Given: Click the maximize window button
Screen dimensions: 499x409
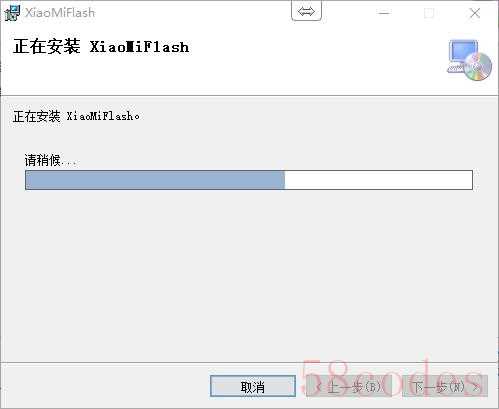Looking at the screenshot, I should click(x=429, y=13).
